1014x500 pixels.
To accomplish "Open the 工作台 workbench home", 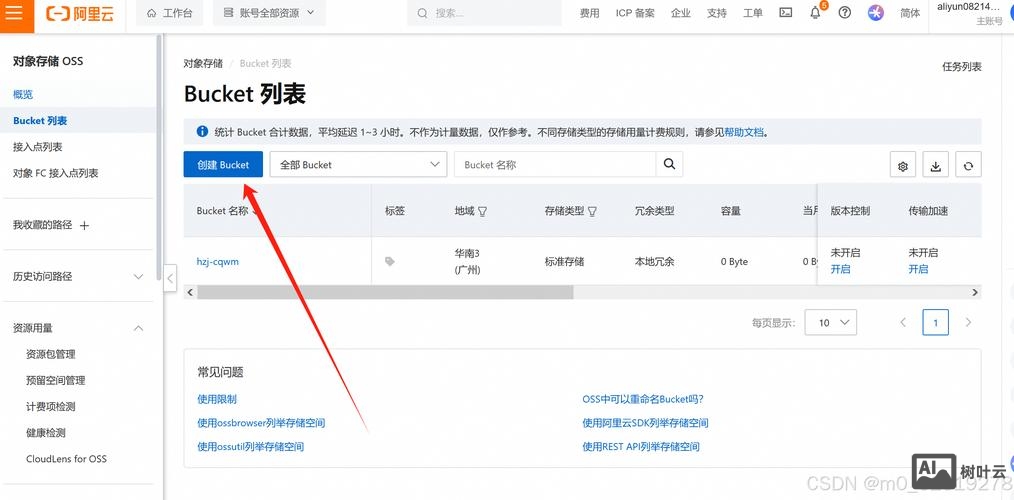I will click(169, 13).
